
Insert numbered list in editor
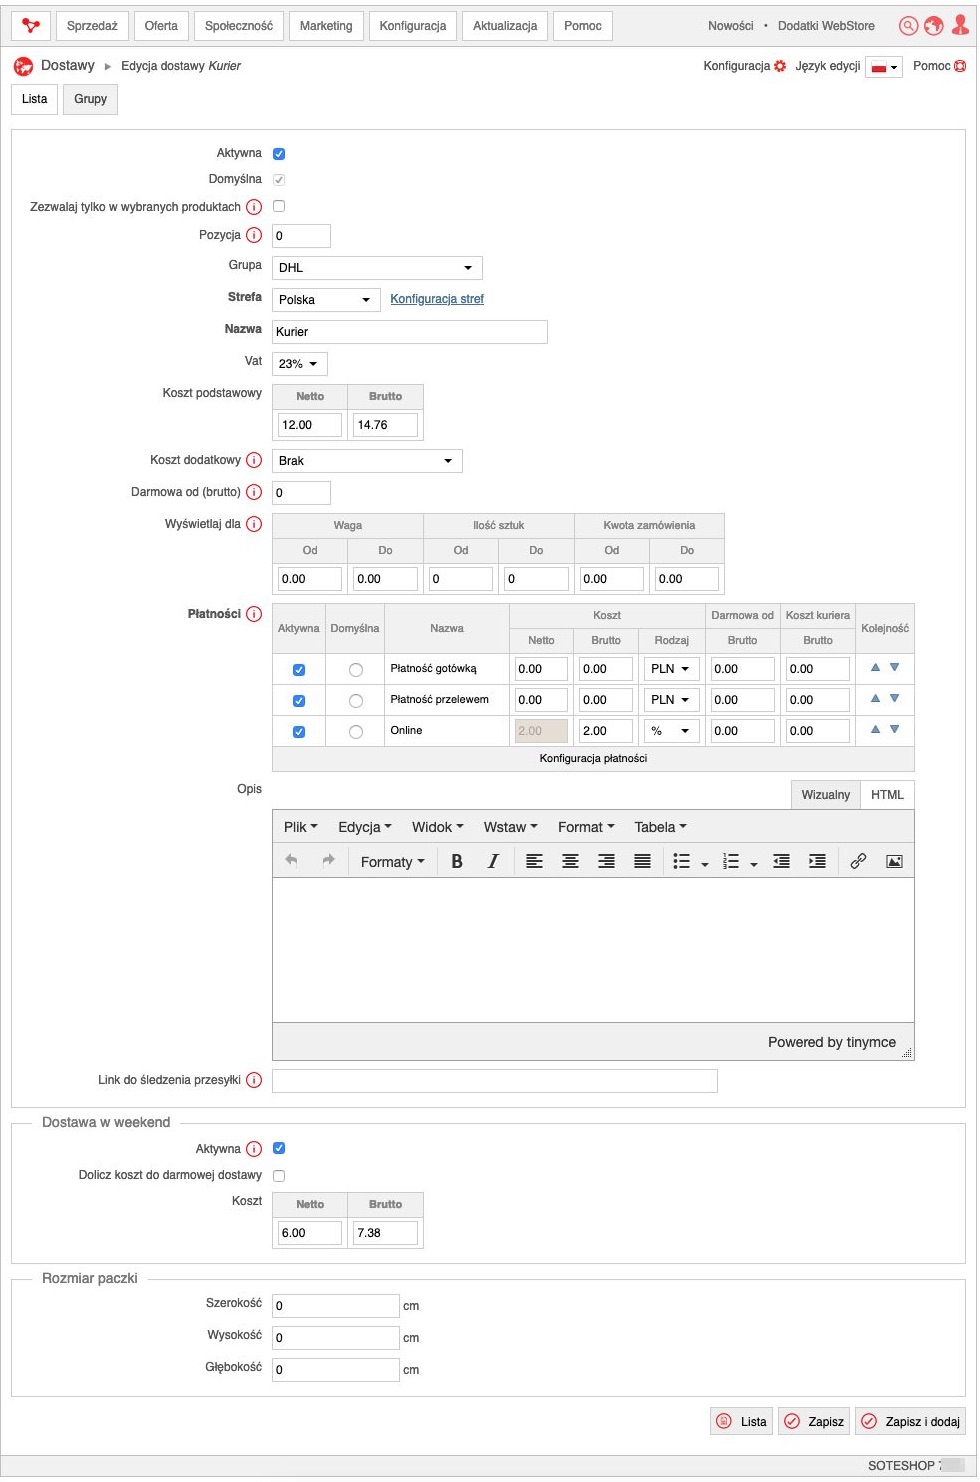click(731, 861)
